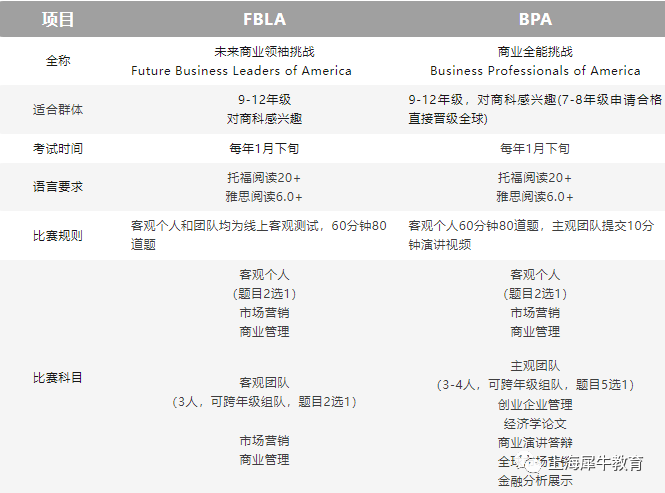This screenshot has width=665, height=493.
Task: Click the 比赛科目 row label
Action: click(x=58, y=377)
